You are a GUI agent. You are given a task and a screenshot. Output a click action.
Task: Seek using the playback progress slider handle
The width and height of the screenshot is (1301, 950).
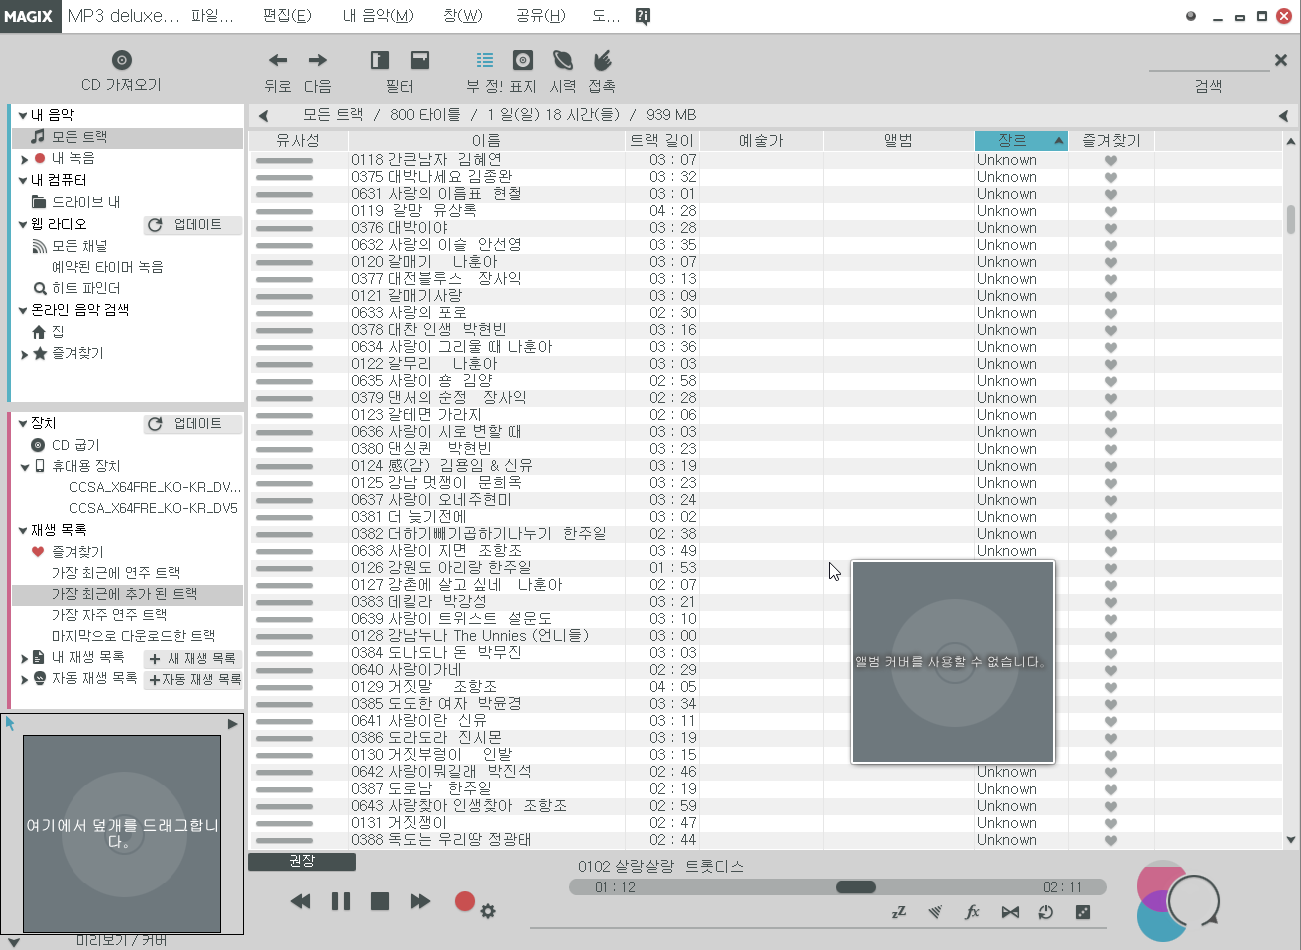click(x=856, y=887)
